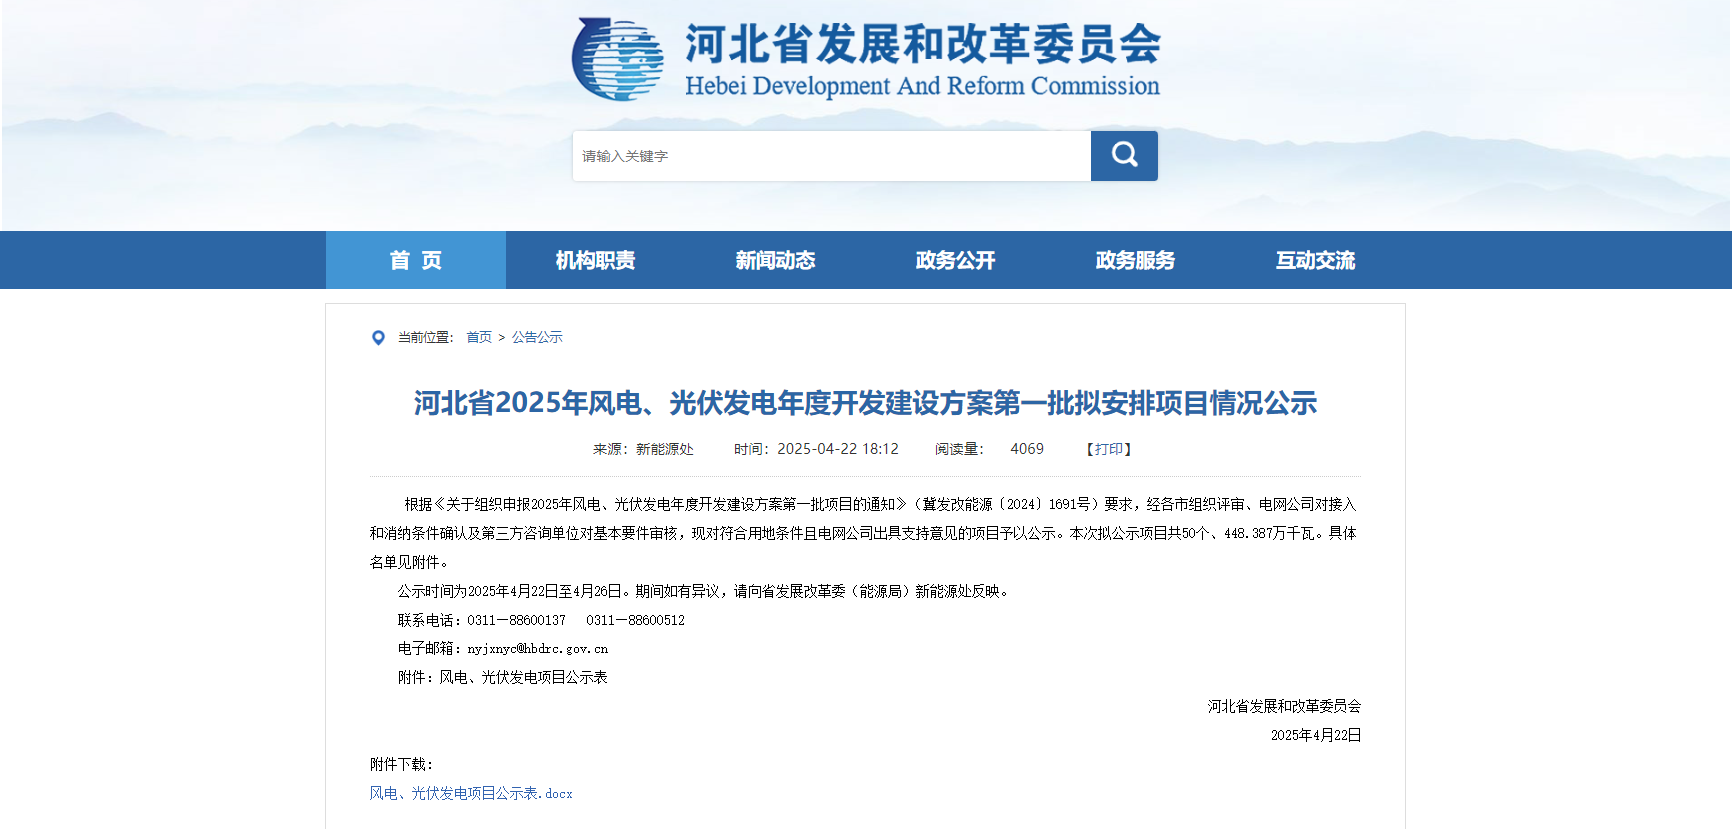This screenshot has height=829, width=1732.
Task: Click the Hebei commission globe logo
Action: click(617, 59)
